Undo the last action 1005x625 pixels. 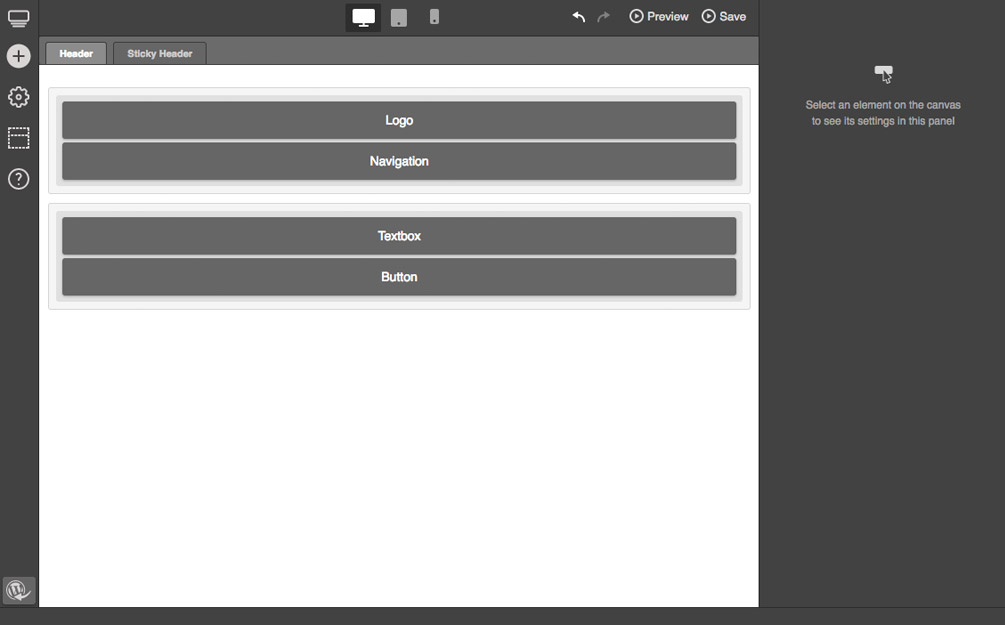click(x=578, y=17)
